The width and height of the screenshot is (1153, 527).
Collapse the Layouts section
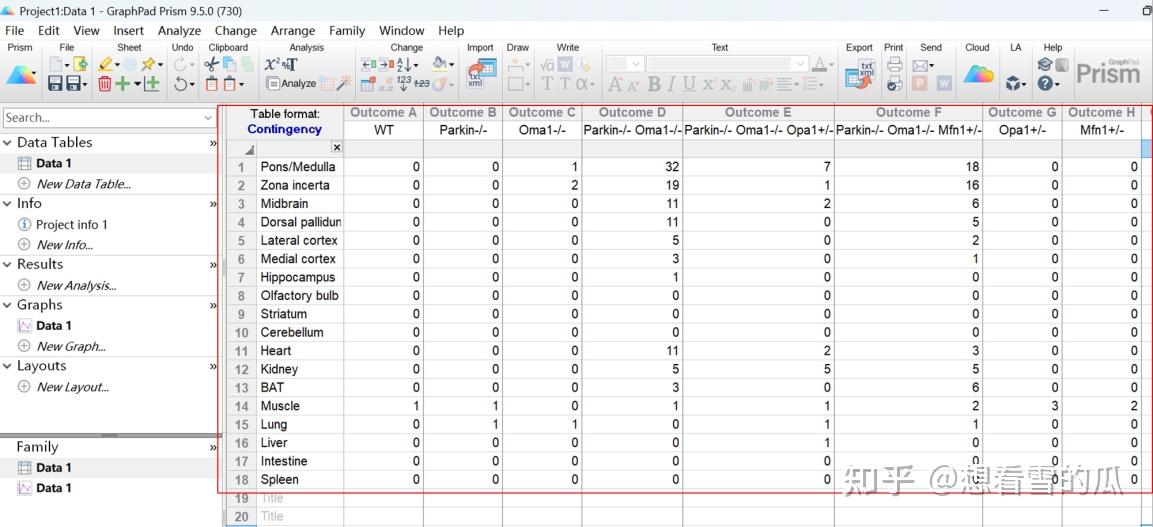7,366
